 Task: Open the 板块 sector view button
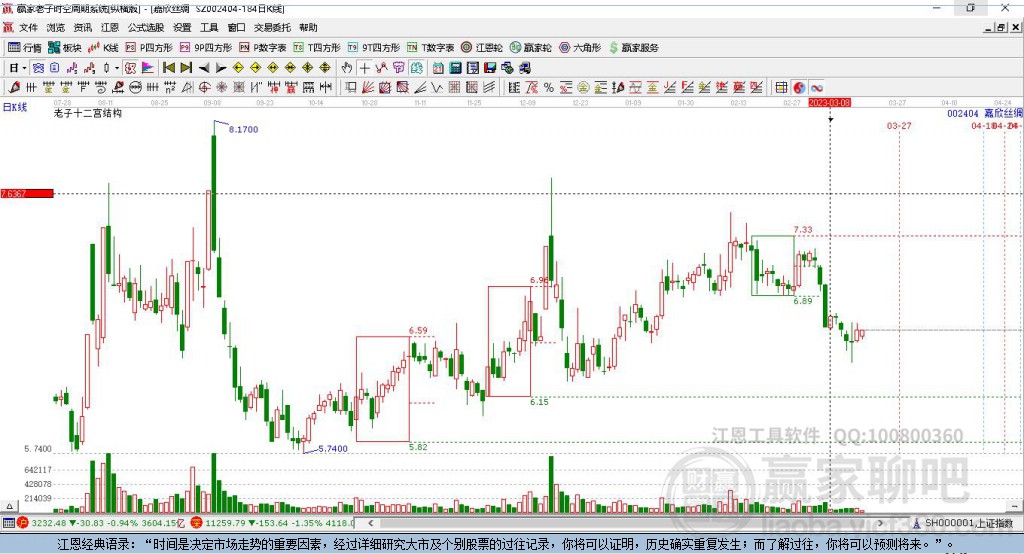[x=65, y=48]
